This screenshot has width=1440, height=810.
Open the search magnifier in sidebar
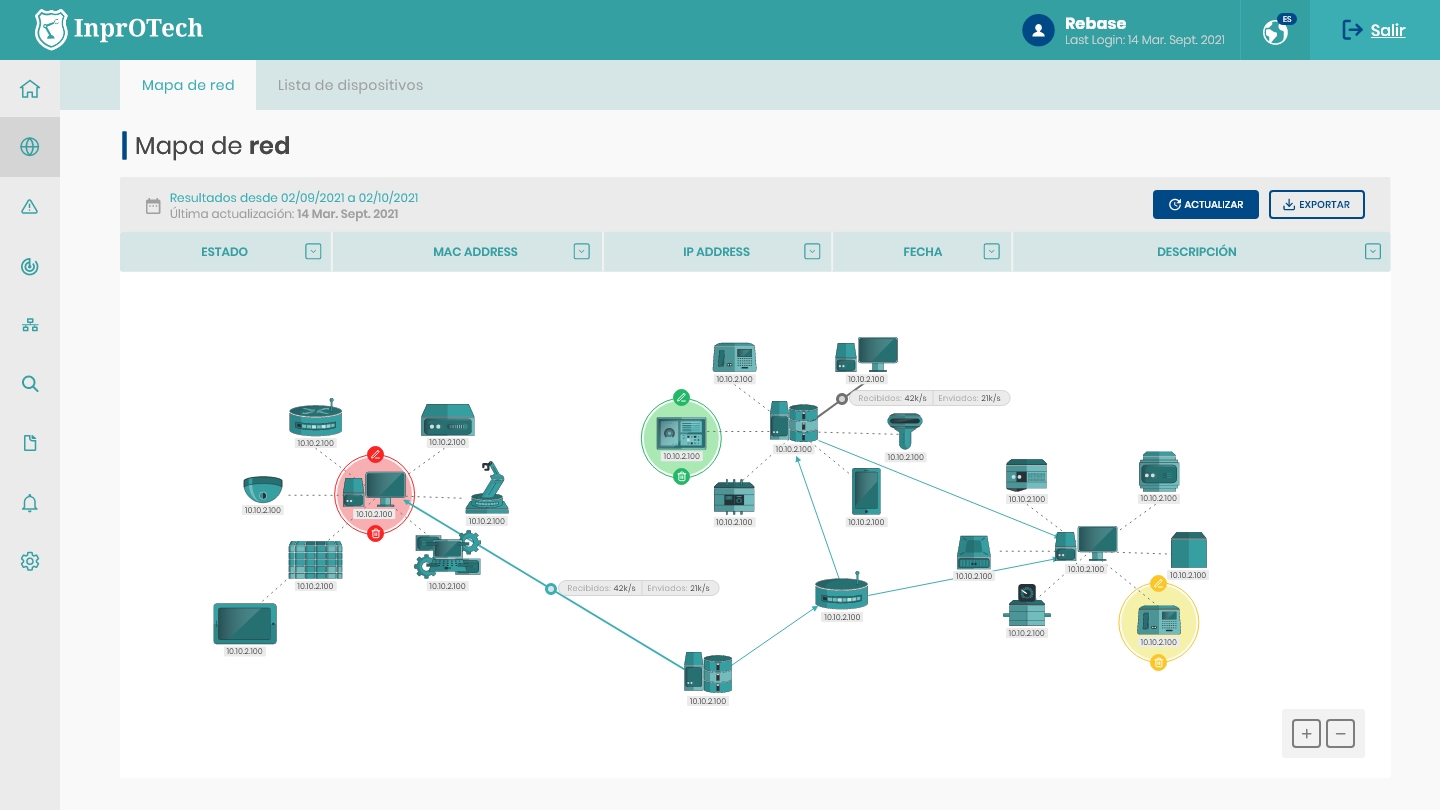tap(30, 384)
